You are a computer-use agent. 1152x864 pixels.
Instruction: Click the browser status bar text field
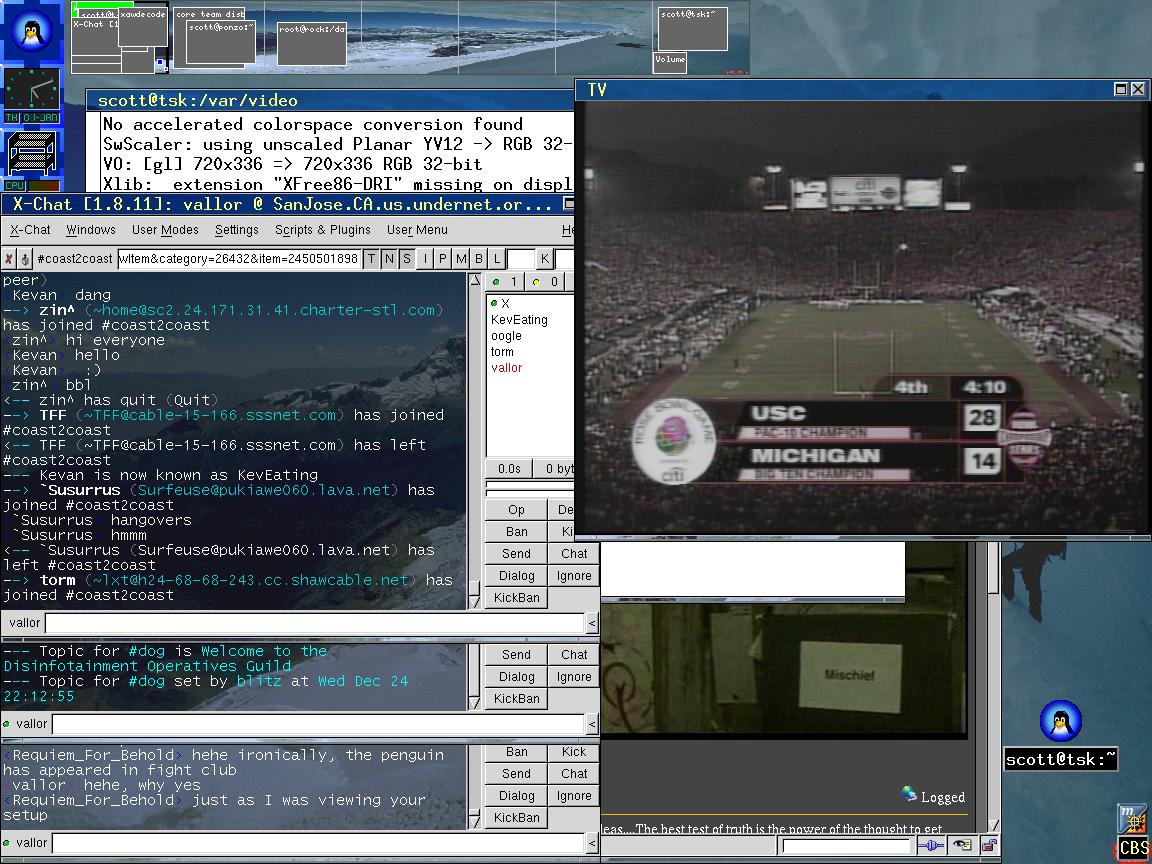click(846, 846)
